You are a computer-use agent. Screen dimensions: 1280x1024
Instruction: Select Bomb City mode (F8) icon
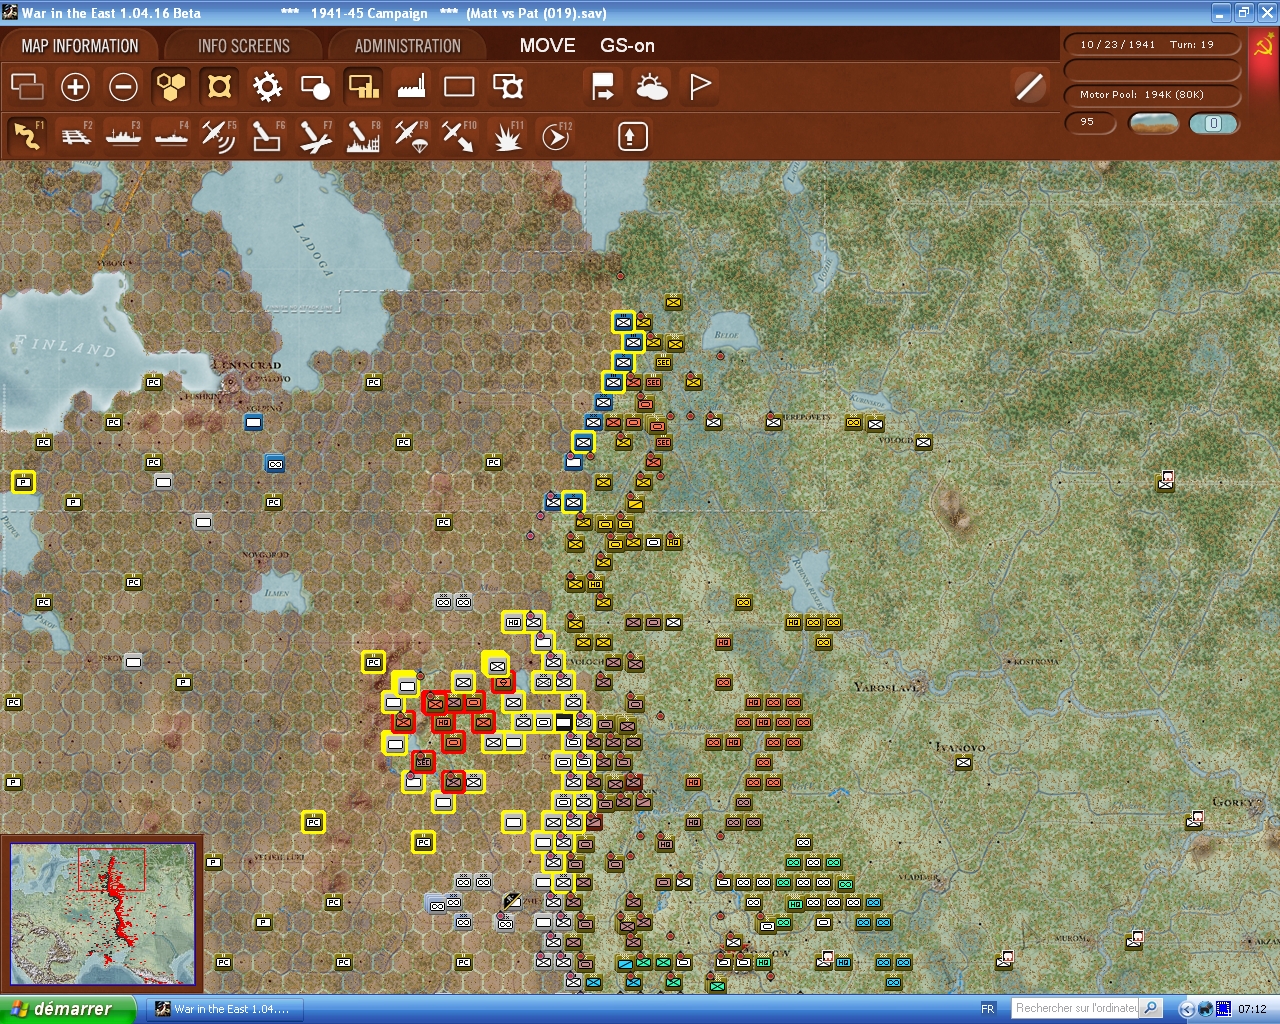coord(363,136)
